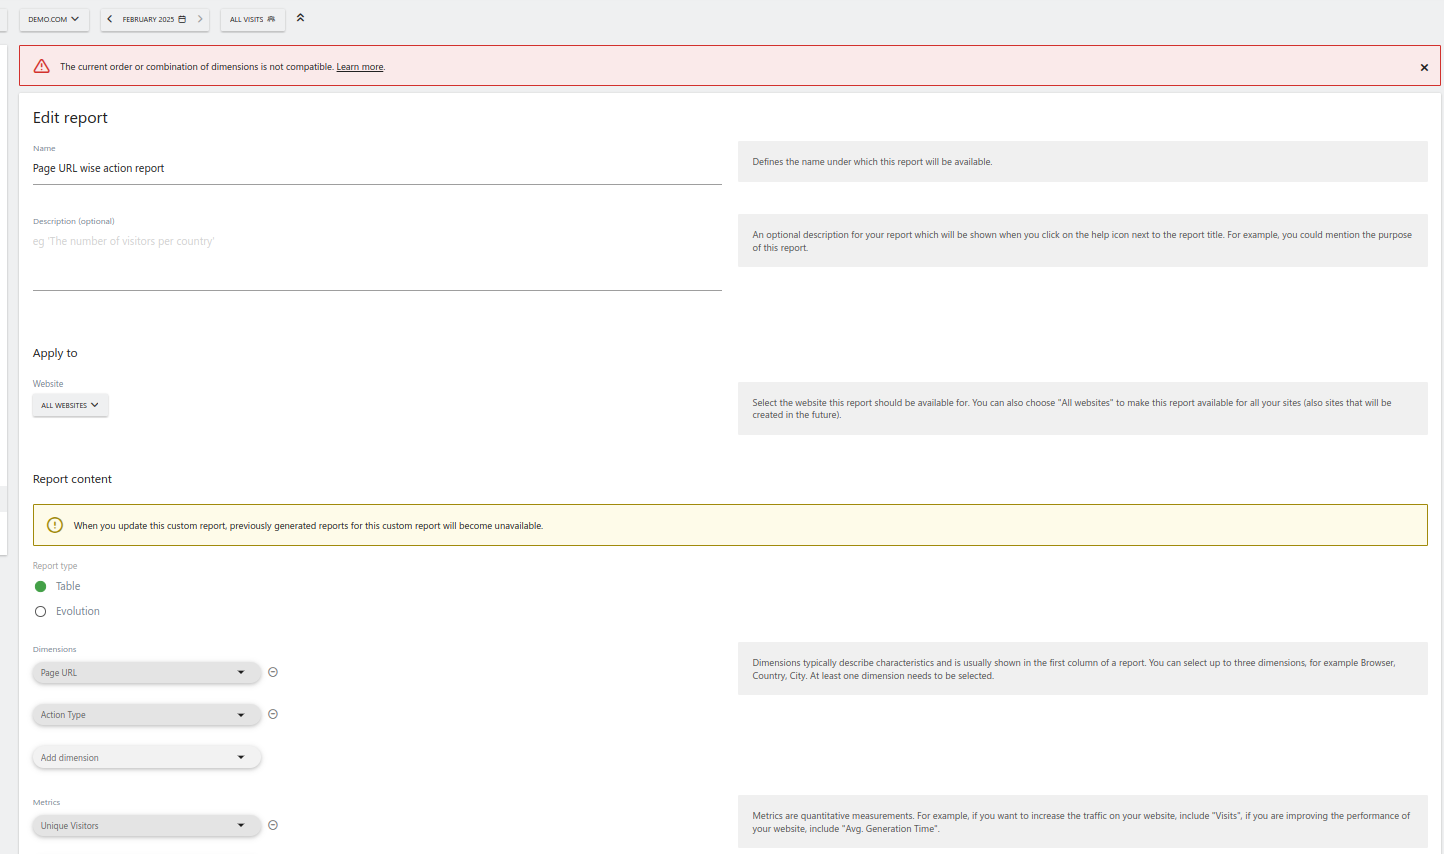1444x854 pixels.
Task: Open the Page URL dimension dropdown
Action: click(146, 672)
